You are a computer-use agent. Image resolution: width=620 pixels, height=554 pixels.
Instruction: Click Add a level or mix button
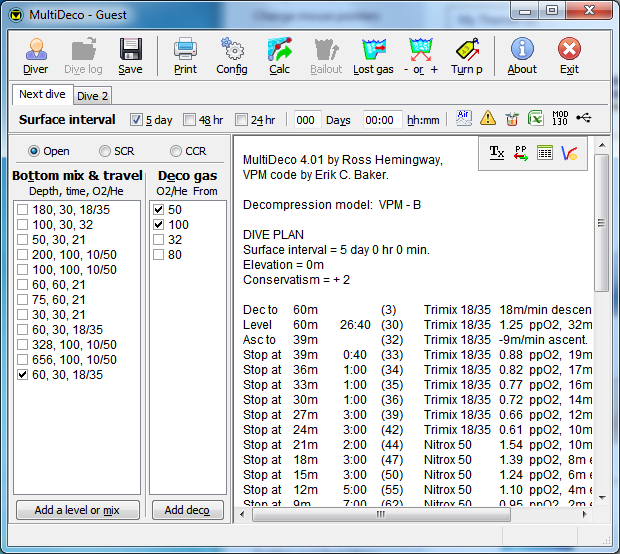78,510
